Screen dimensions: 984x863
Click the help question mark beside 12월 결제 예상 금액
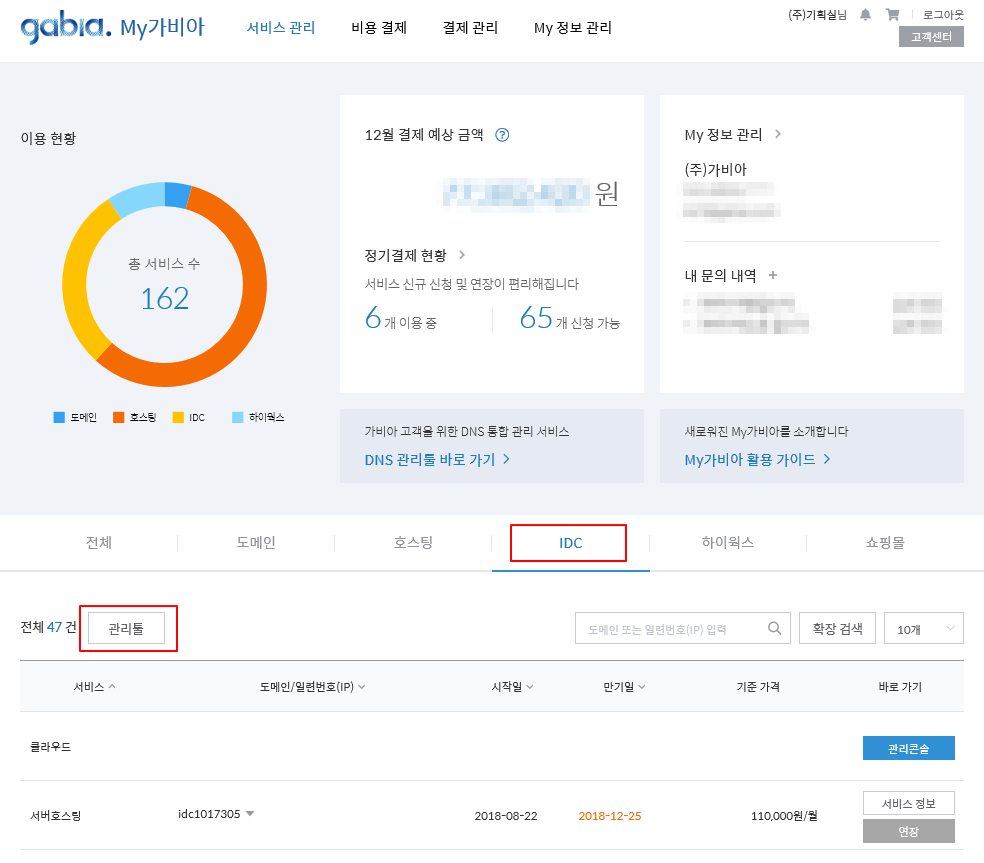tap(502, 135)
